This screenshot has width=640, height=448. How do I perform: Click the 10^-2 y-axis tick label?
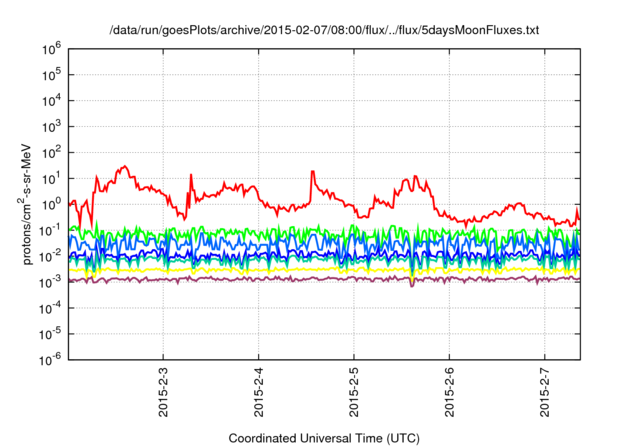pyautogui.click(x=51, y=256)
